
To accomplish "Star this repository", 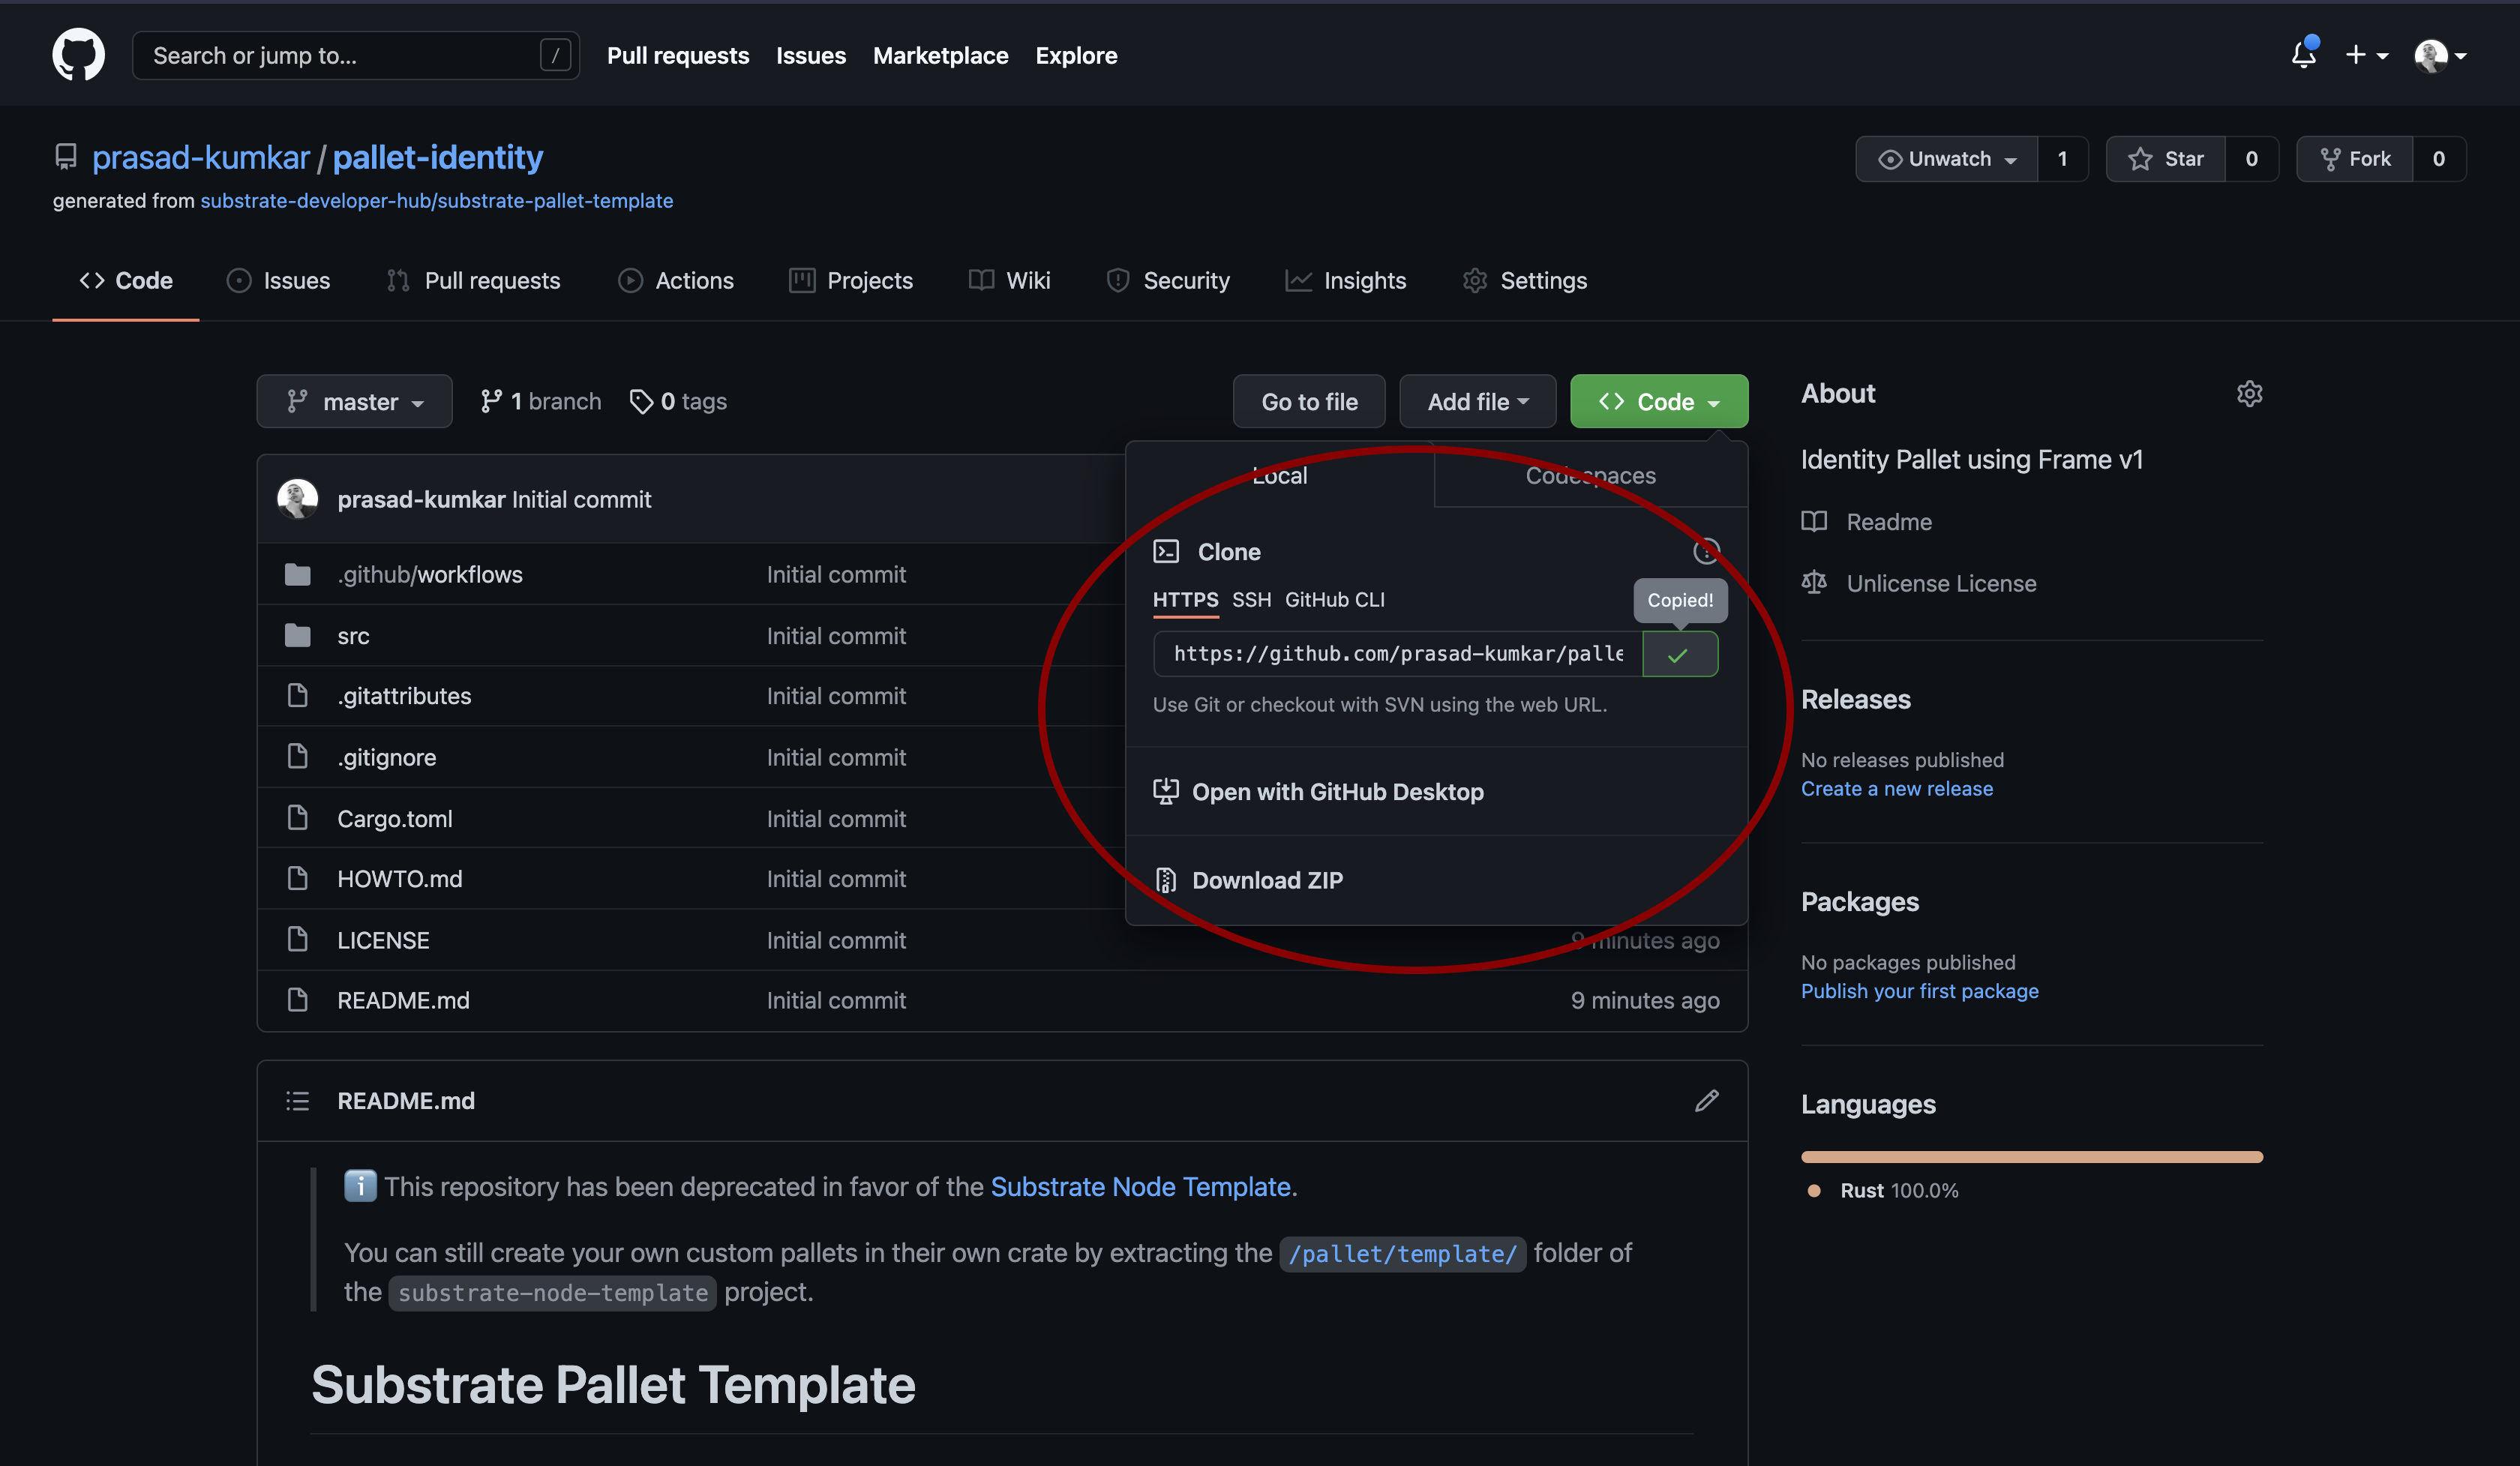I will [2166, 159].
